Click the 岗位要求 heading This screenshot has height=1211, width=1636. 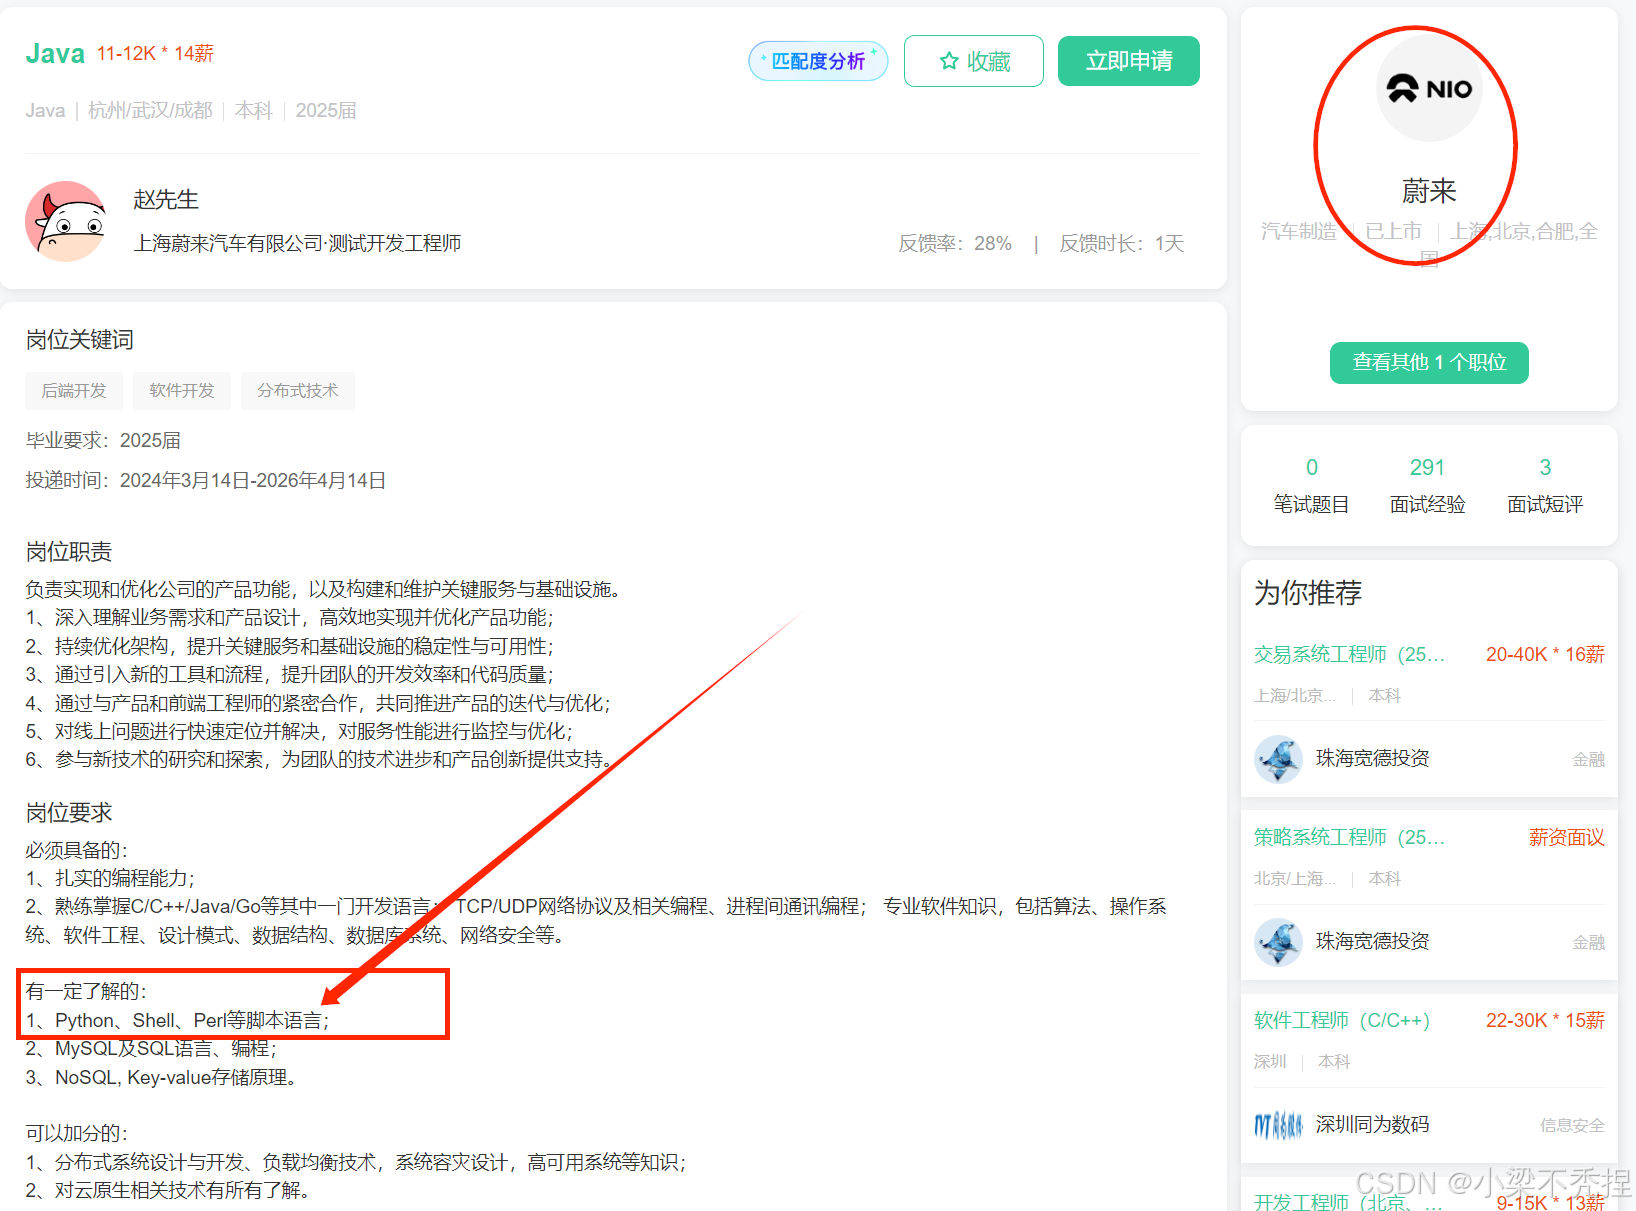(69, 813)
